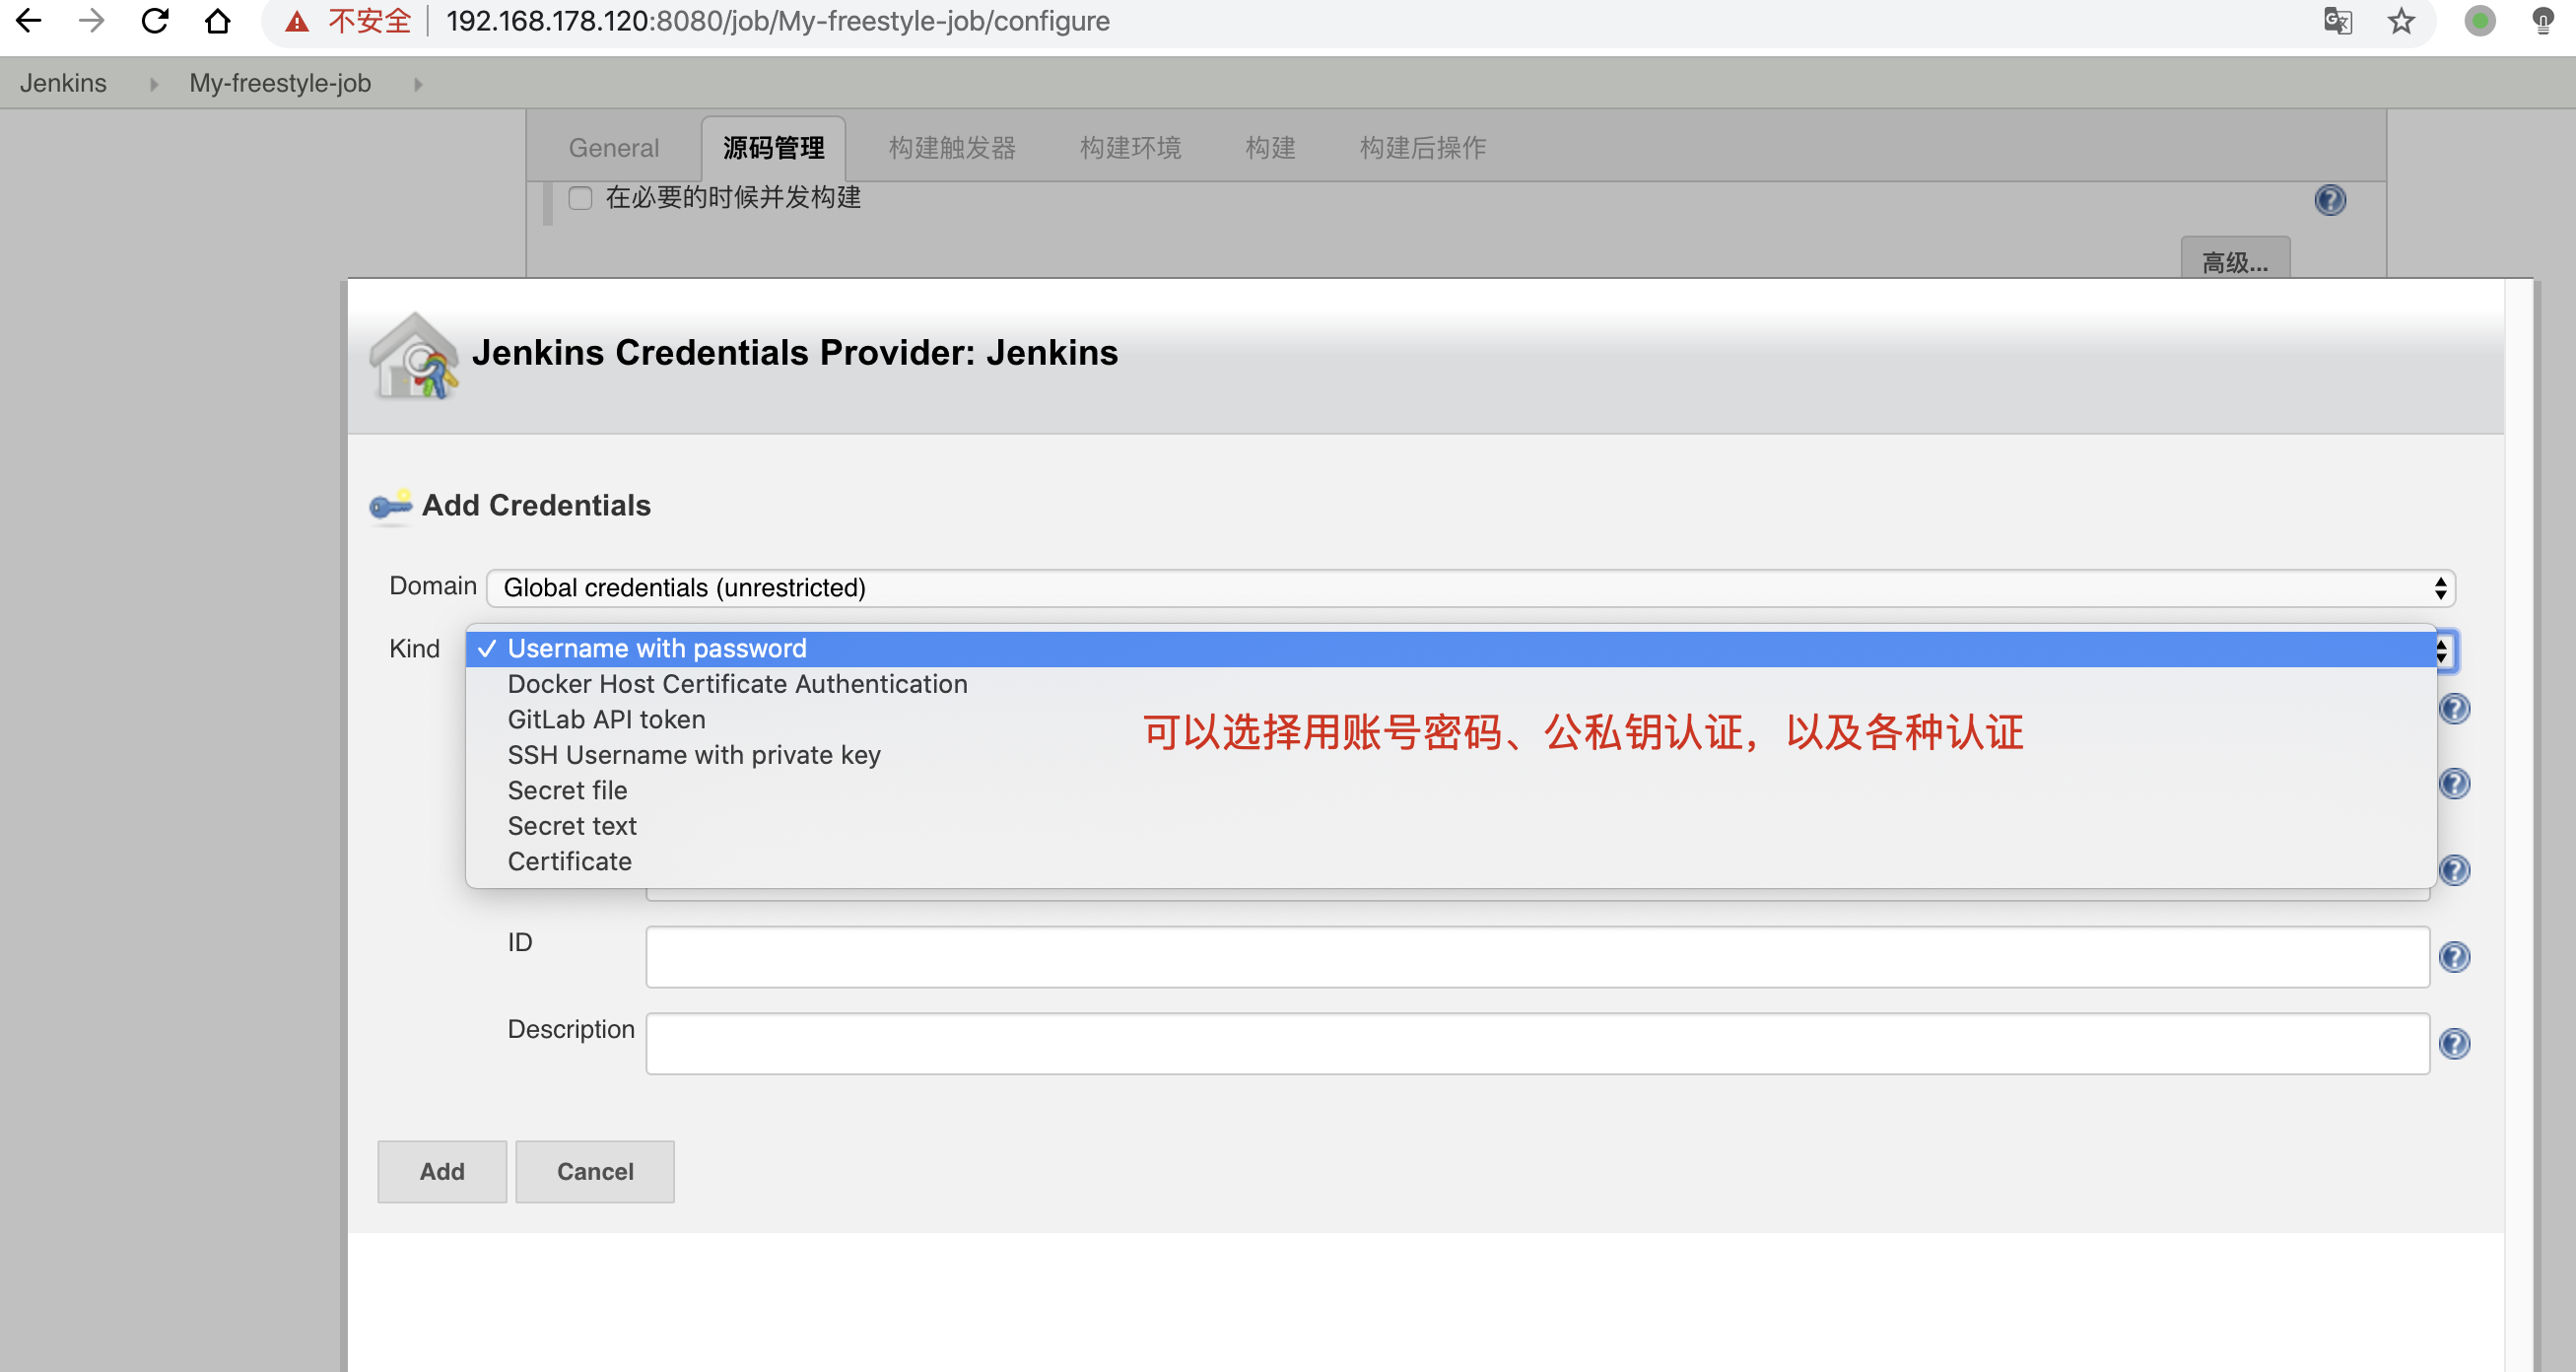Switch to the General tab
Image resolution: width=2576 pixels, height=1372 pixels.
pyautogui.click(x=614, y=148)
